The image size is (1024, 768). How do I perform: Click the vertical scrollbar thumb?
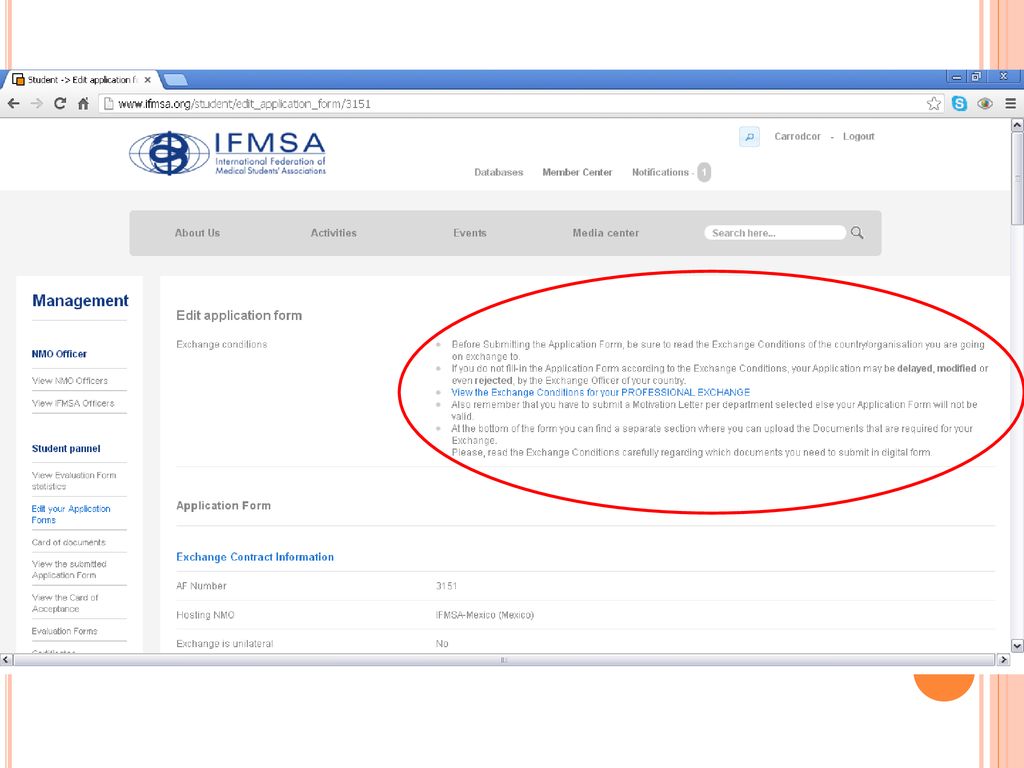click(x=1017, y=178)
